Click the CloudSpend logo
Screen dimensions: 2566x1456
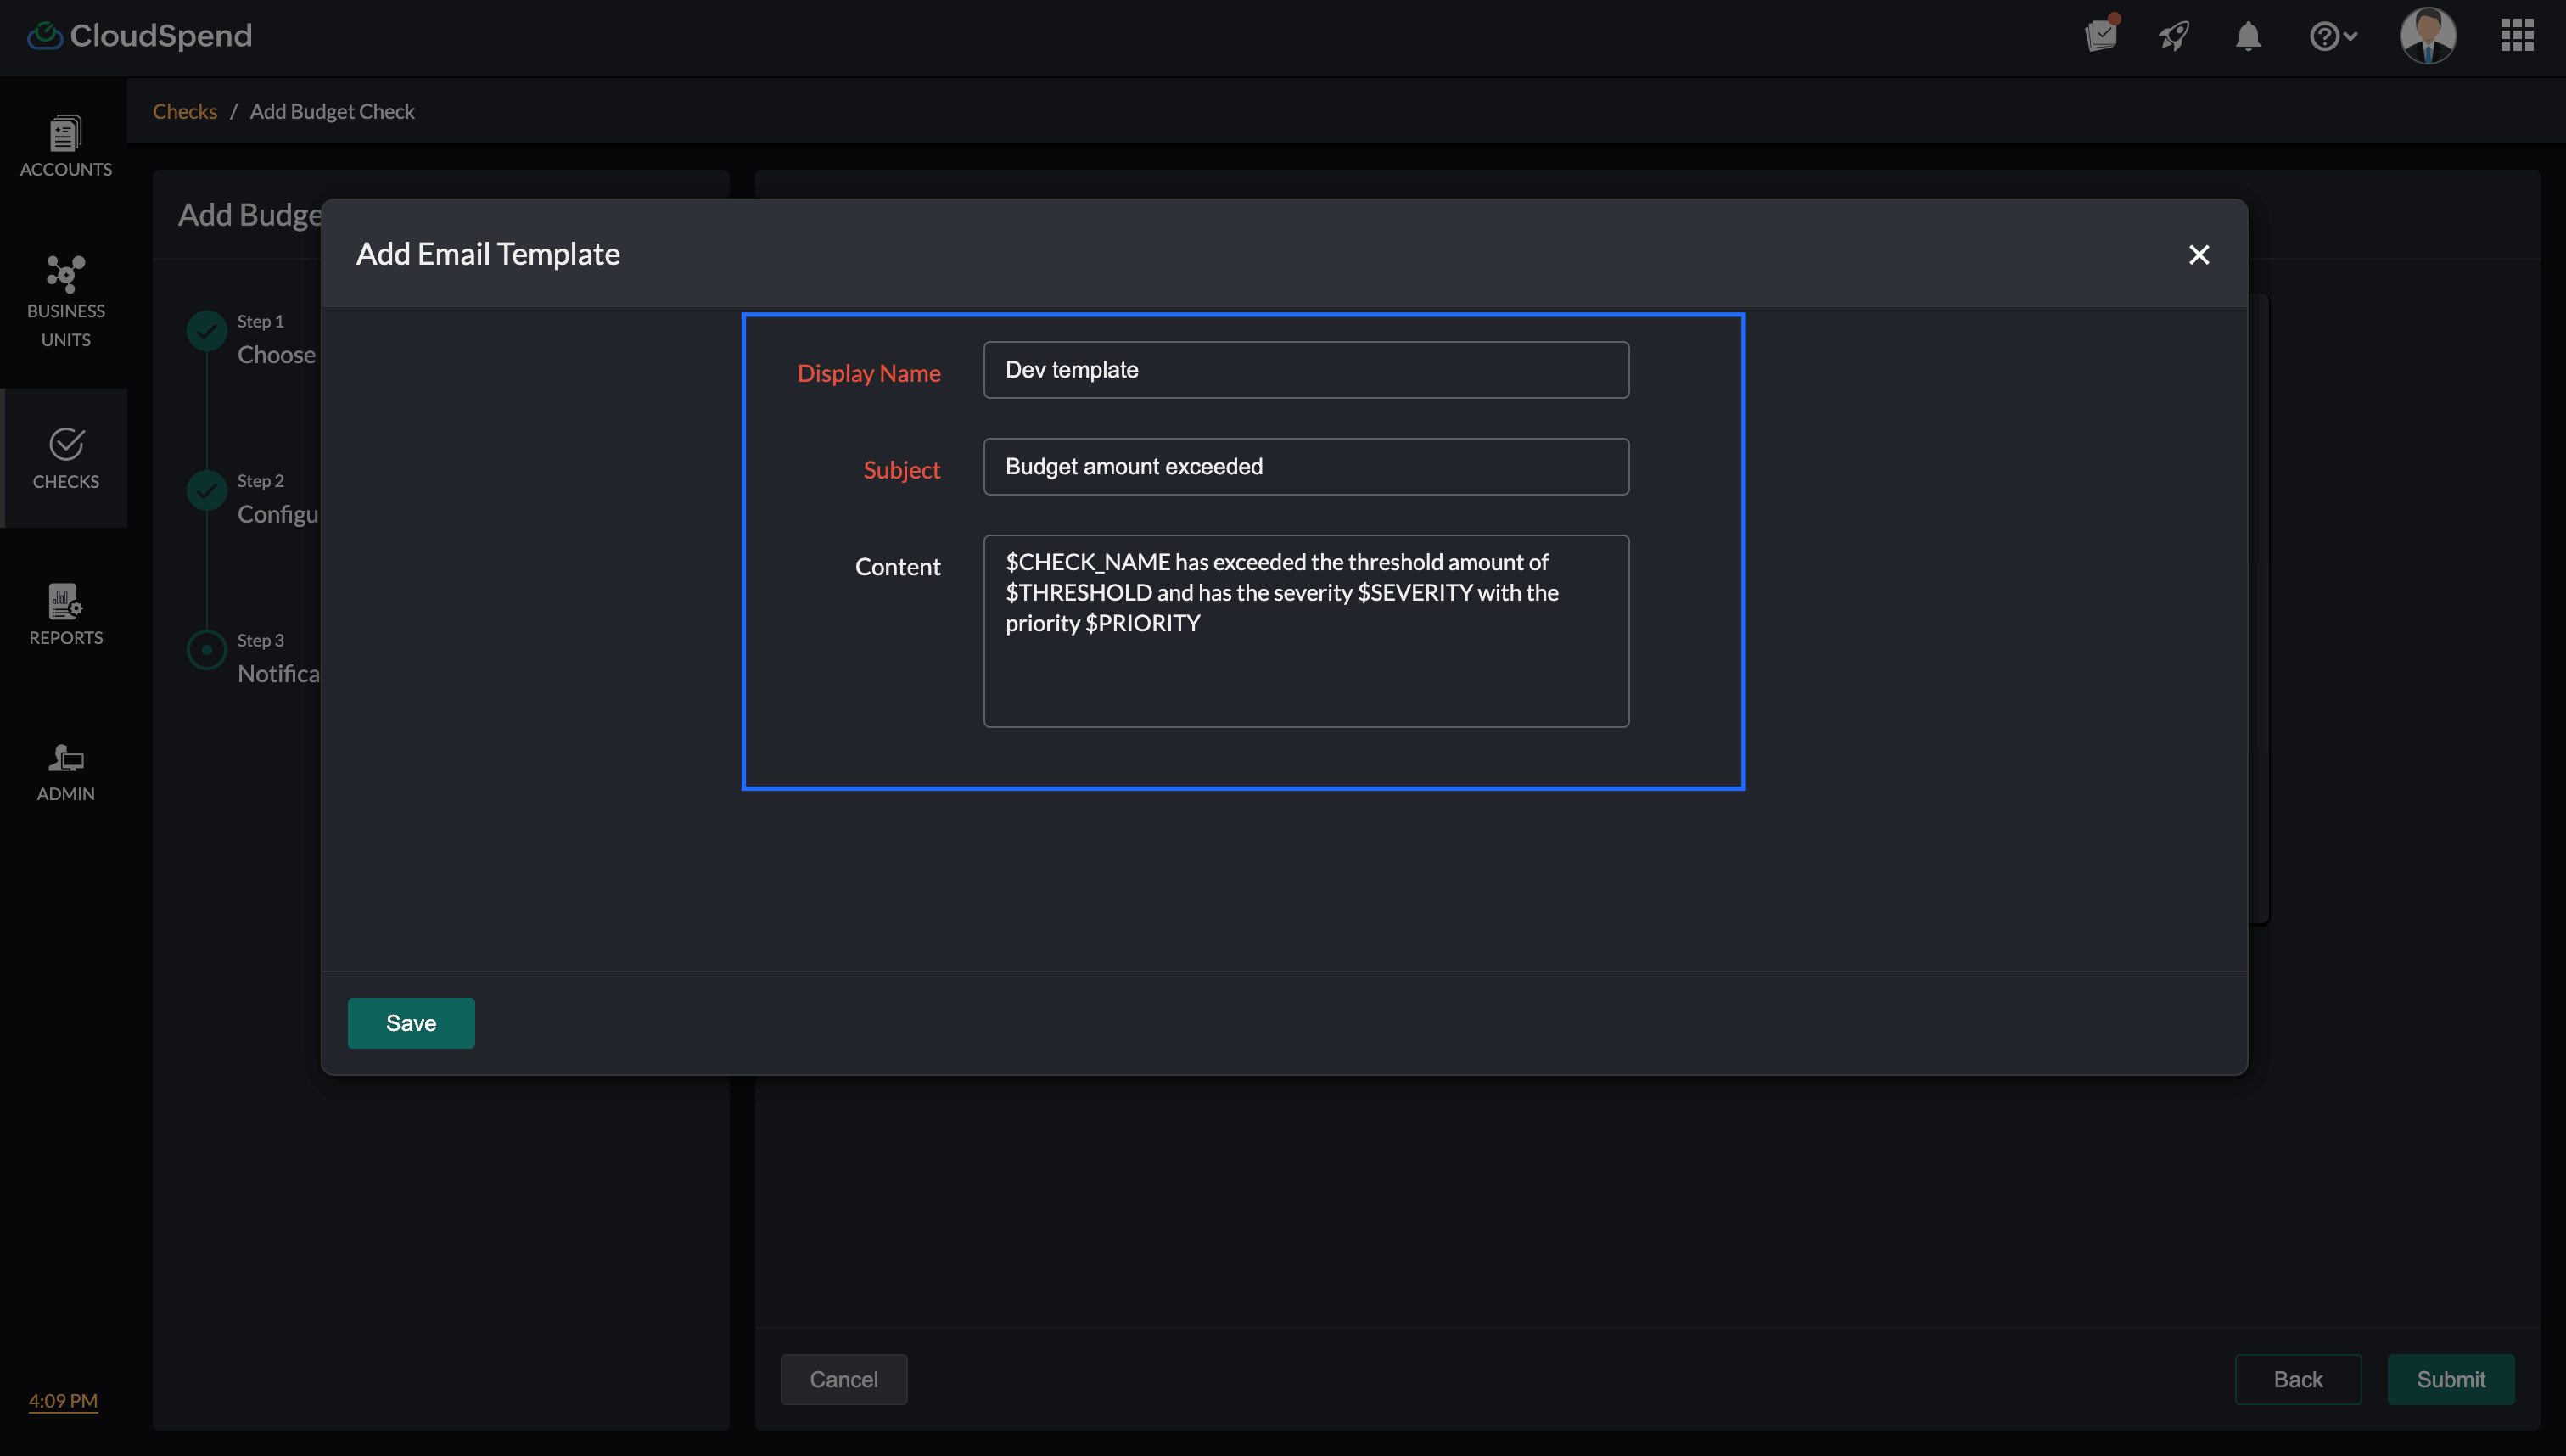point(140,36)
